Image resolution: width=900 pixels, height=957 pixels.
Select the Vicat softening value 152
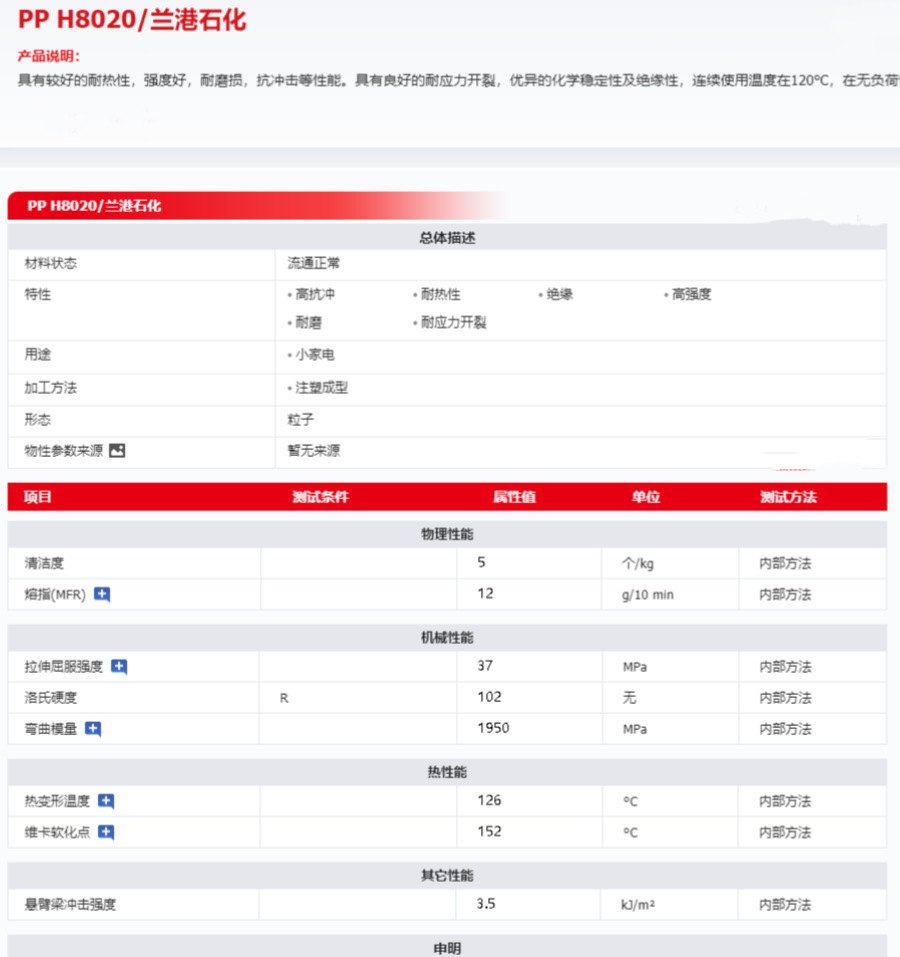coord(489,831)
